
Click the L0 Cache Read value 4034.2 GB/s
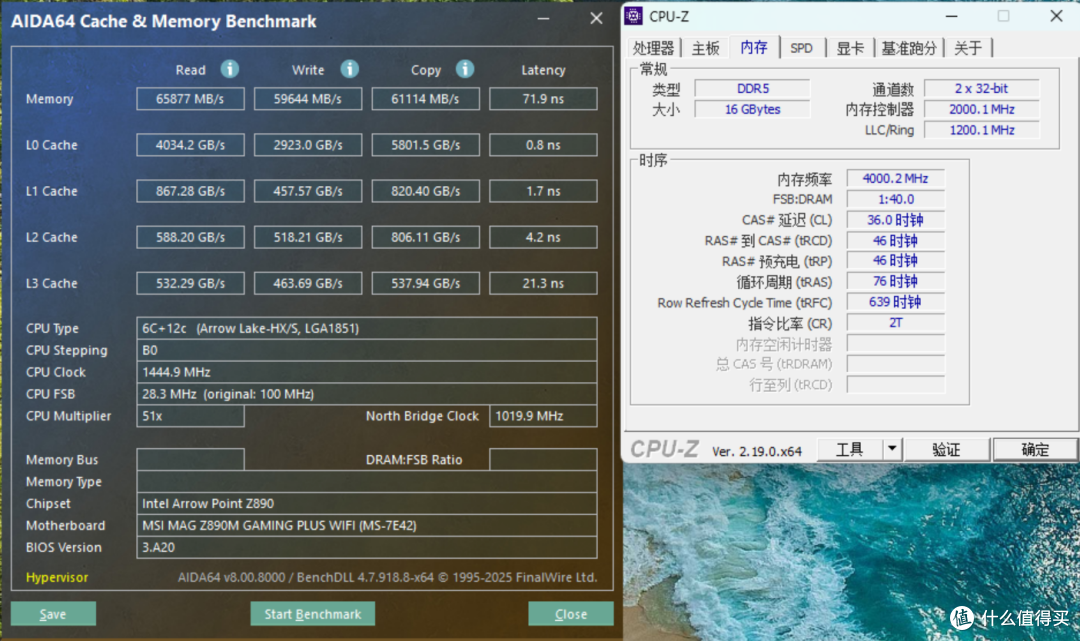click(x=190, y=145)
